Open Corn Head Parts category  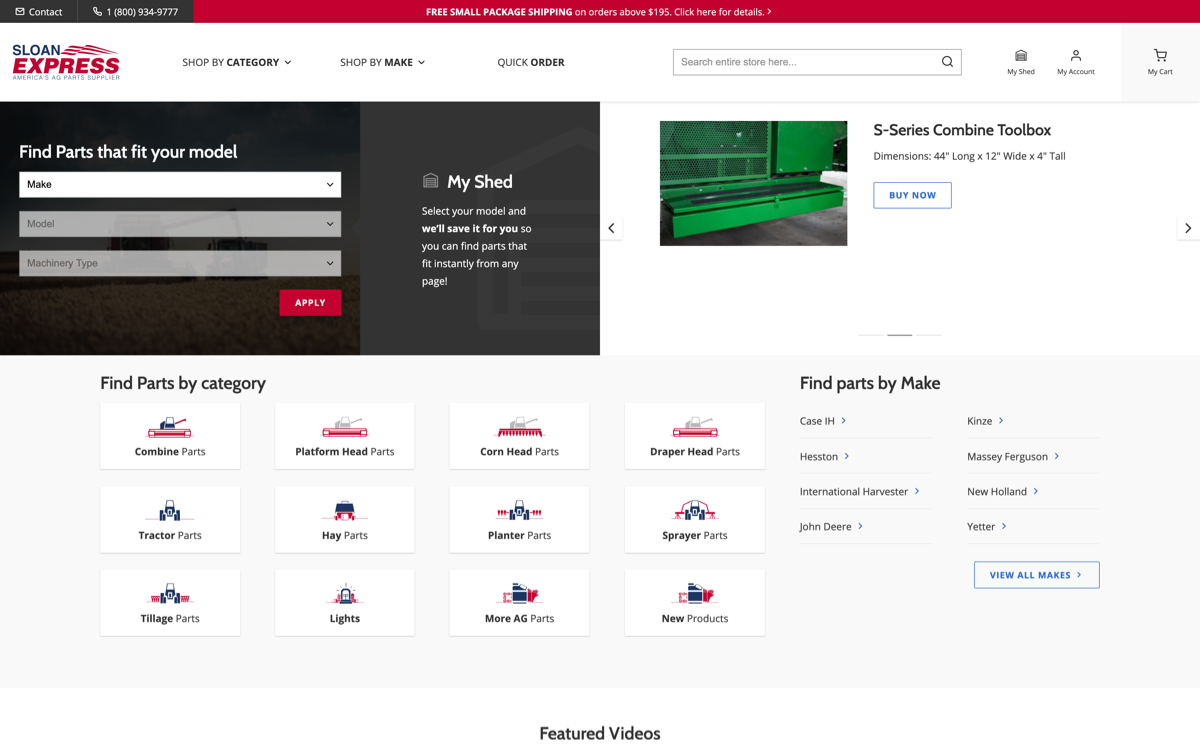click(x=519, y=436)
